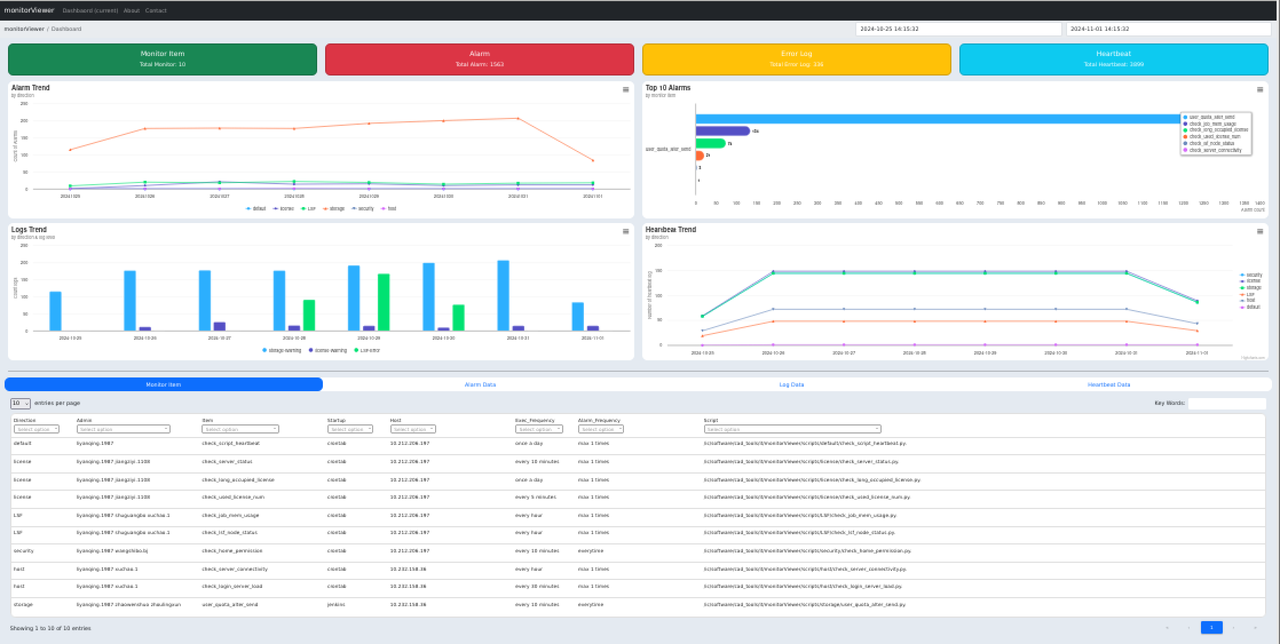Toggle user_quota_alter_send in Top 10 Alarms legend

coord(1209,117)
